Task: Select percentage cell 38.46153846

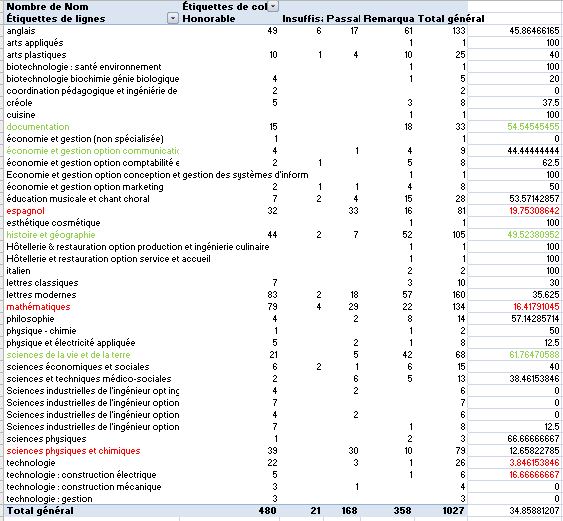Action: click(534, 379)
